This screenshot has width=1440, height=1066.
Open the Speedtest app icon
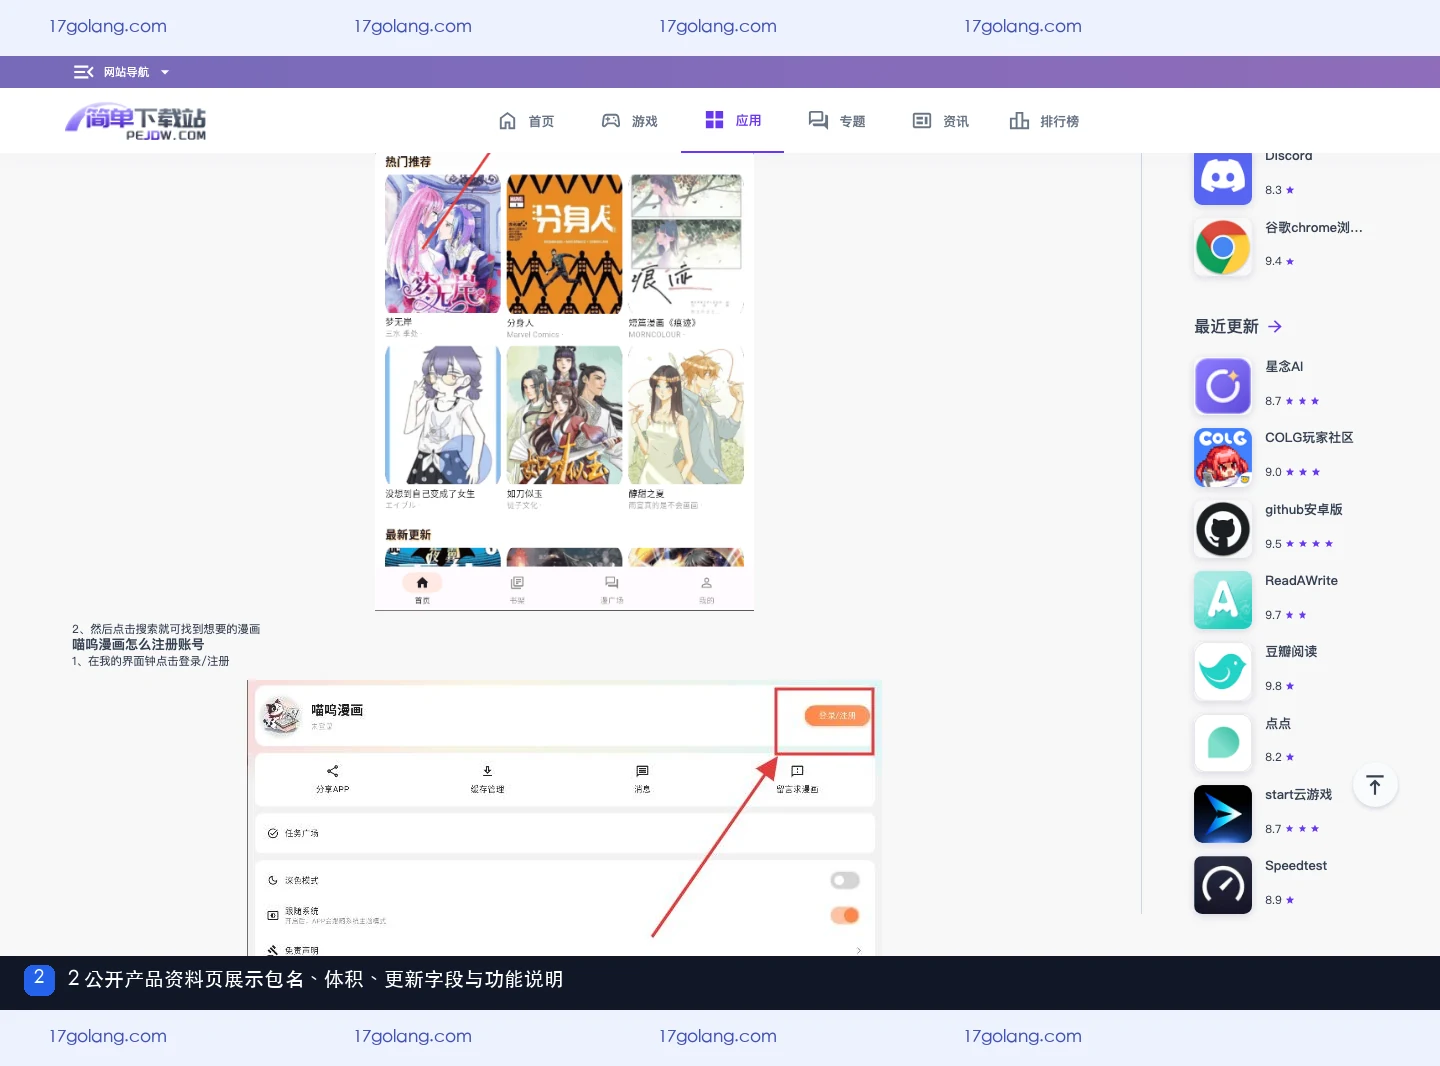1222,885
